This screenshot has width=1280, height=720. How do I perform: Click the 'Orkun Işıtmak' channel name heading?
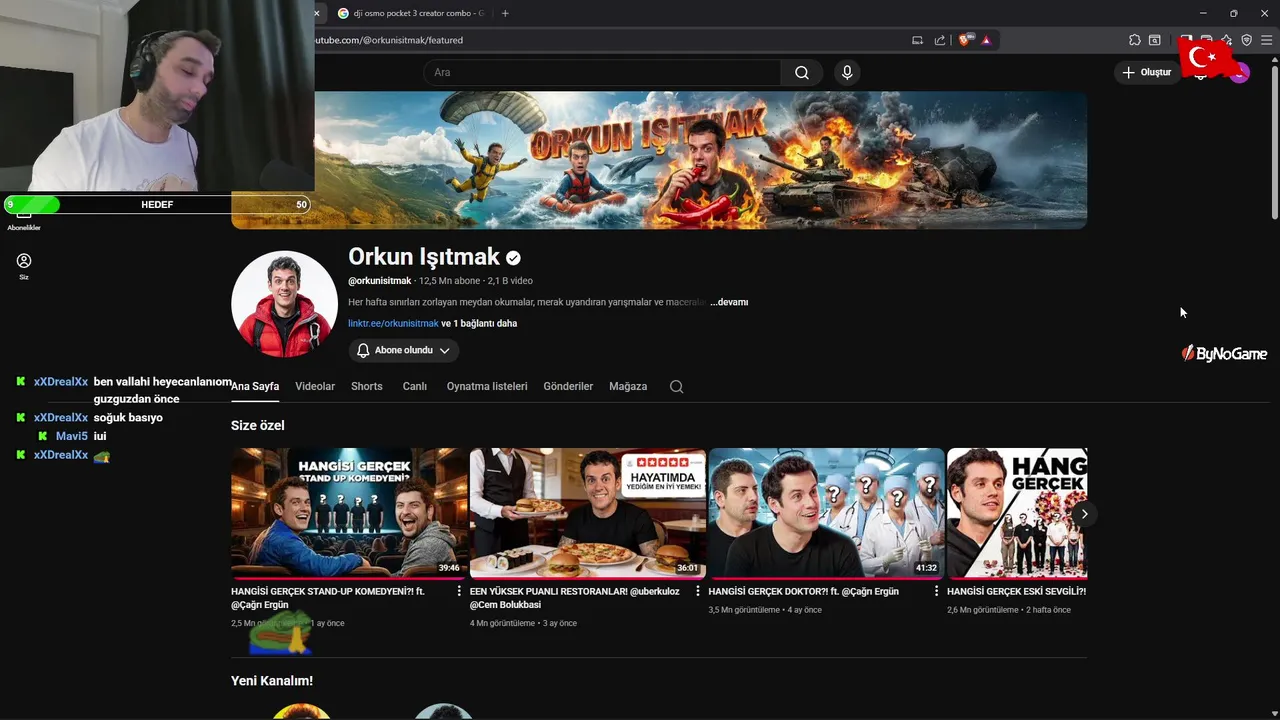coord(423,256)
